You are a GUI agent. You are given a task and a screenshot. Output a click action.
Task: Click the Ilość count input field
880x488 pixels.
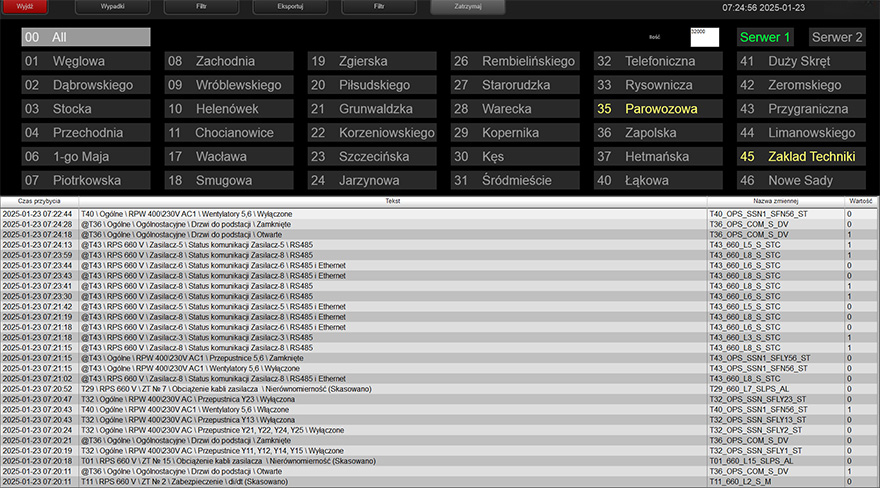click(x=704, y=37)
